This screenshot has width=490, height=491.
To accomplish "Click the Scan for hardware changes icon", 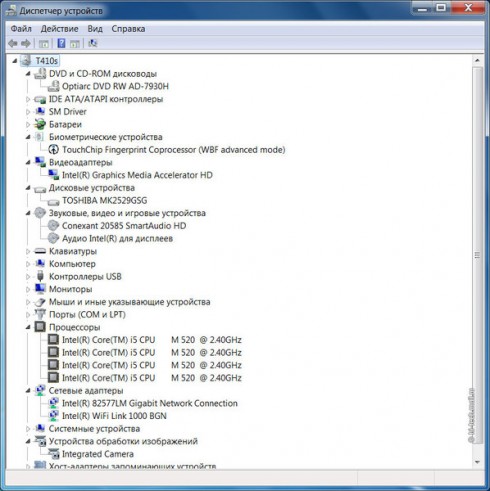I will [x=93, y=43].
